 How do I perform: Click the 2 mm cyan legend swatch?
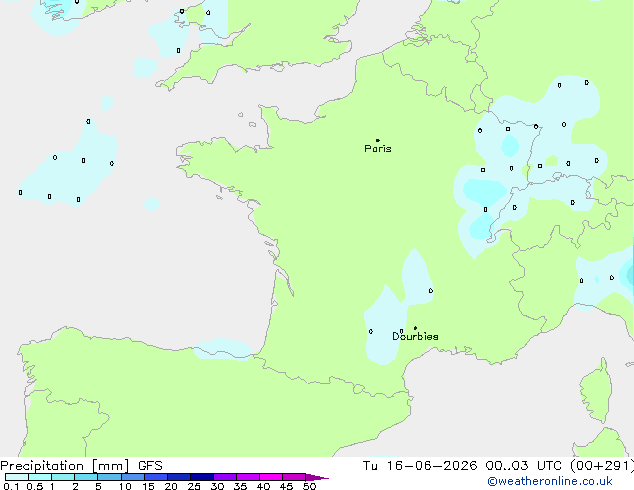(x=86, y=477)
